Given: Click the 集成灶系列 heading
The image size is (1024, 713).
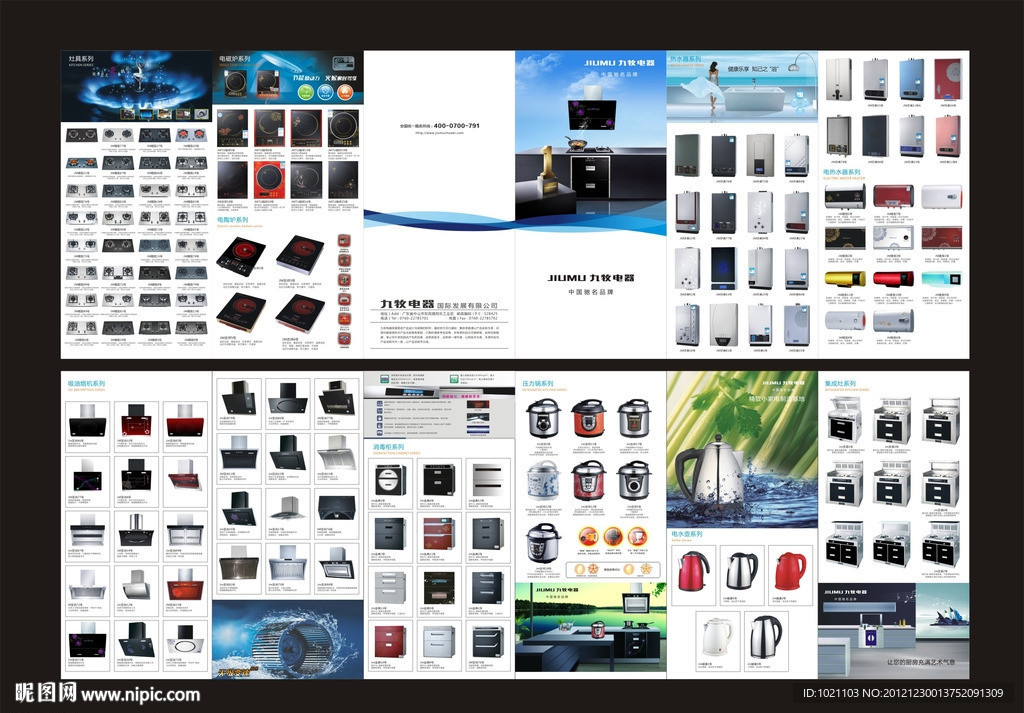Looking at the screenshot, I should pyautogui.click(x=842, y=383).
